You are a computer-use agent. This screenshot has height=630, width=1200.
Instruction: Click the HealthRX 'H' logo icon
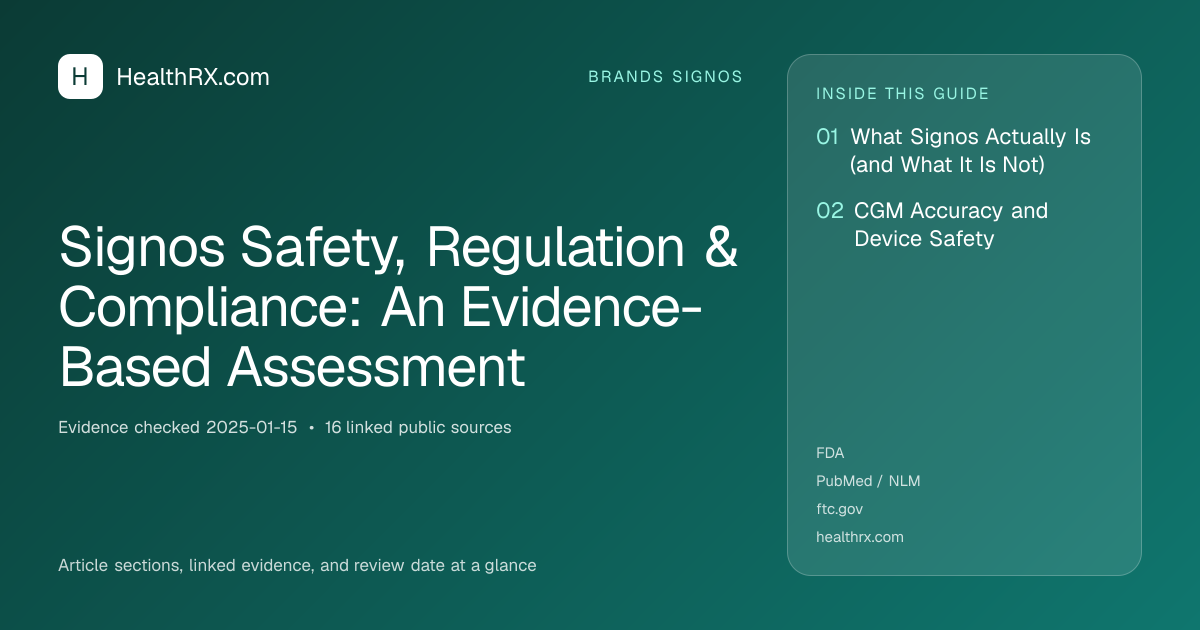(x=80, y=76)
